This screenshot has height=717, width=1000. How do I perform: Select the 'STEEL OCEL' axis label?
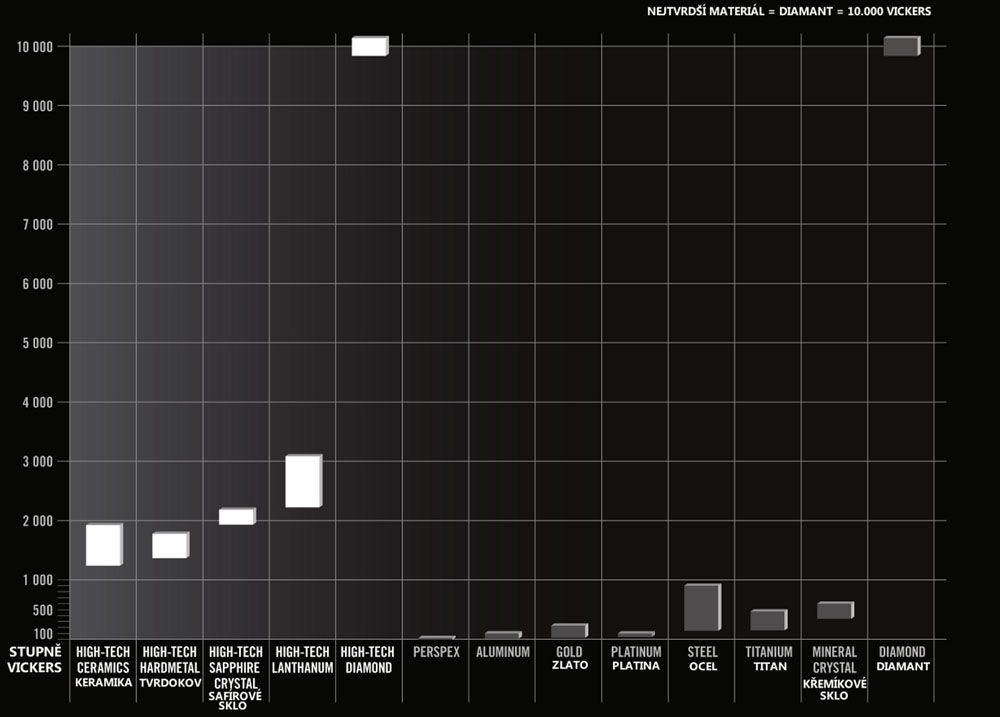point(702,659)
